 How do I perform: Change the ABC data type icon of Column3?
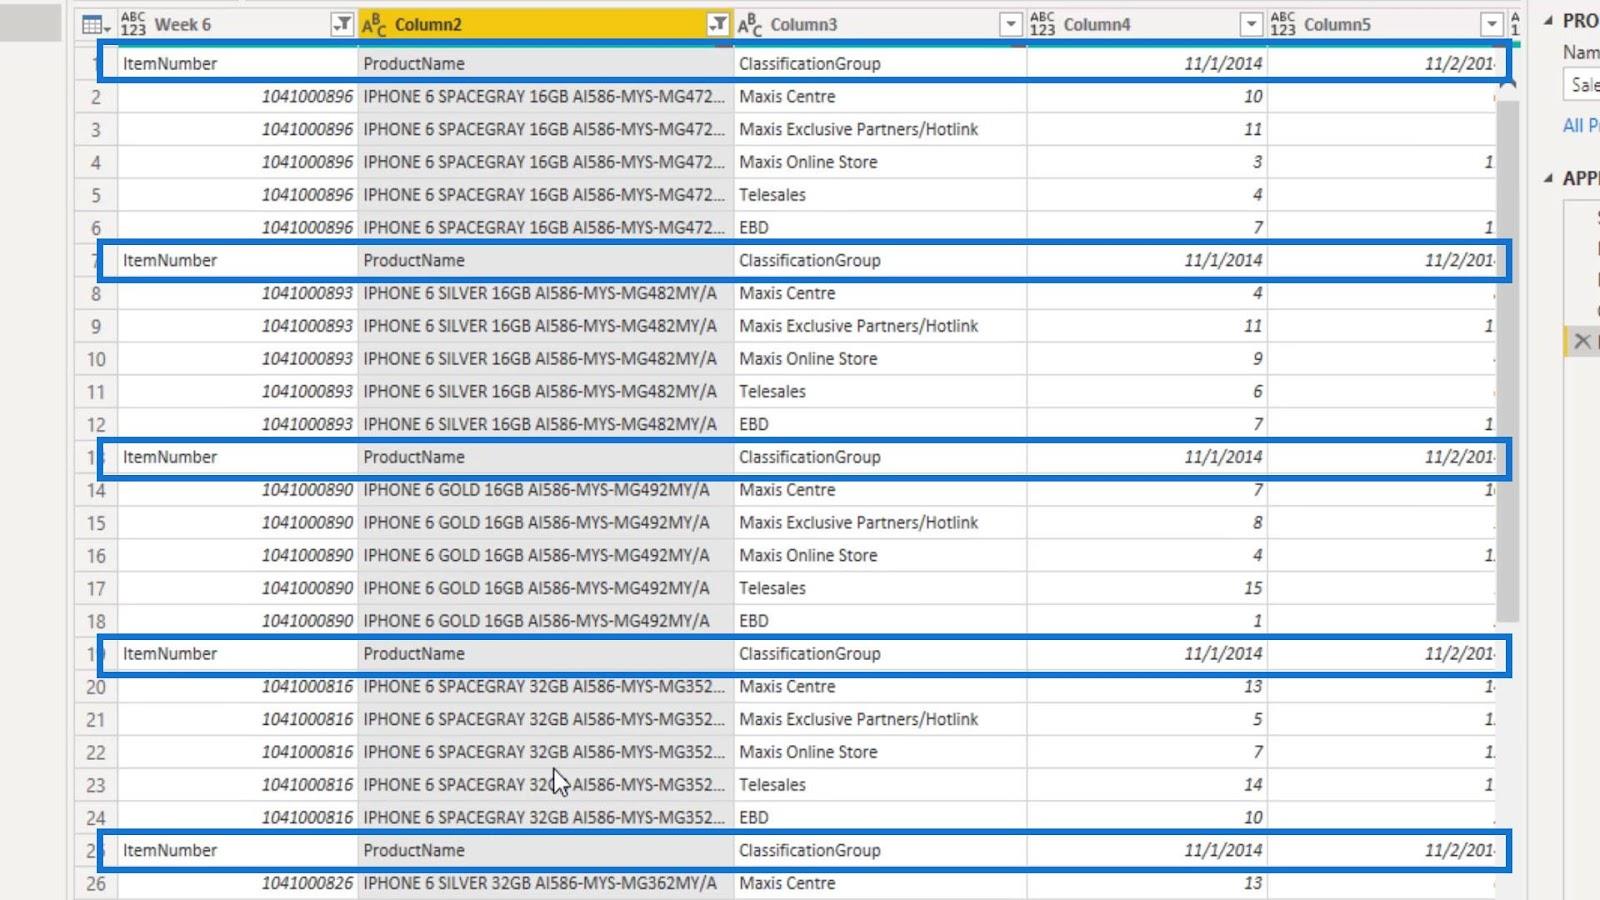(750, 25)
